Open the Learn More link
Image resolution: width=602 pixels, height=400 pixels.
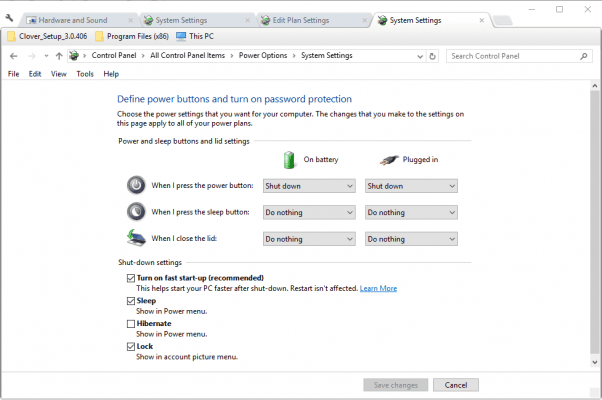(x=378, y=288)
